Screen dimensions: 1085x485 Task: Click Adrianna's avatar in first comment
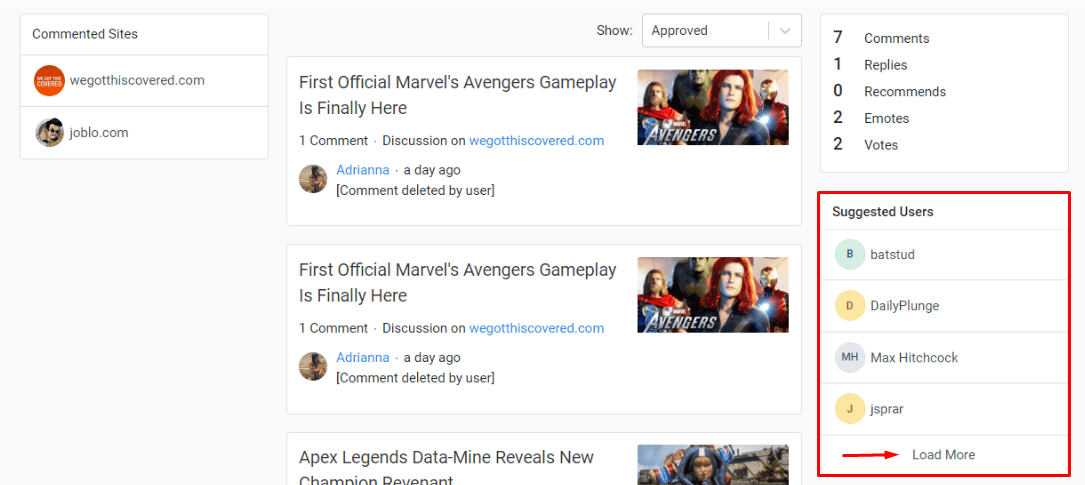pos(313,179)
